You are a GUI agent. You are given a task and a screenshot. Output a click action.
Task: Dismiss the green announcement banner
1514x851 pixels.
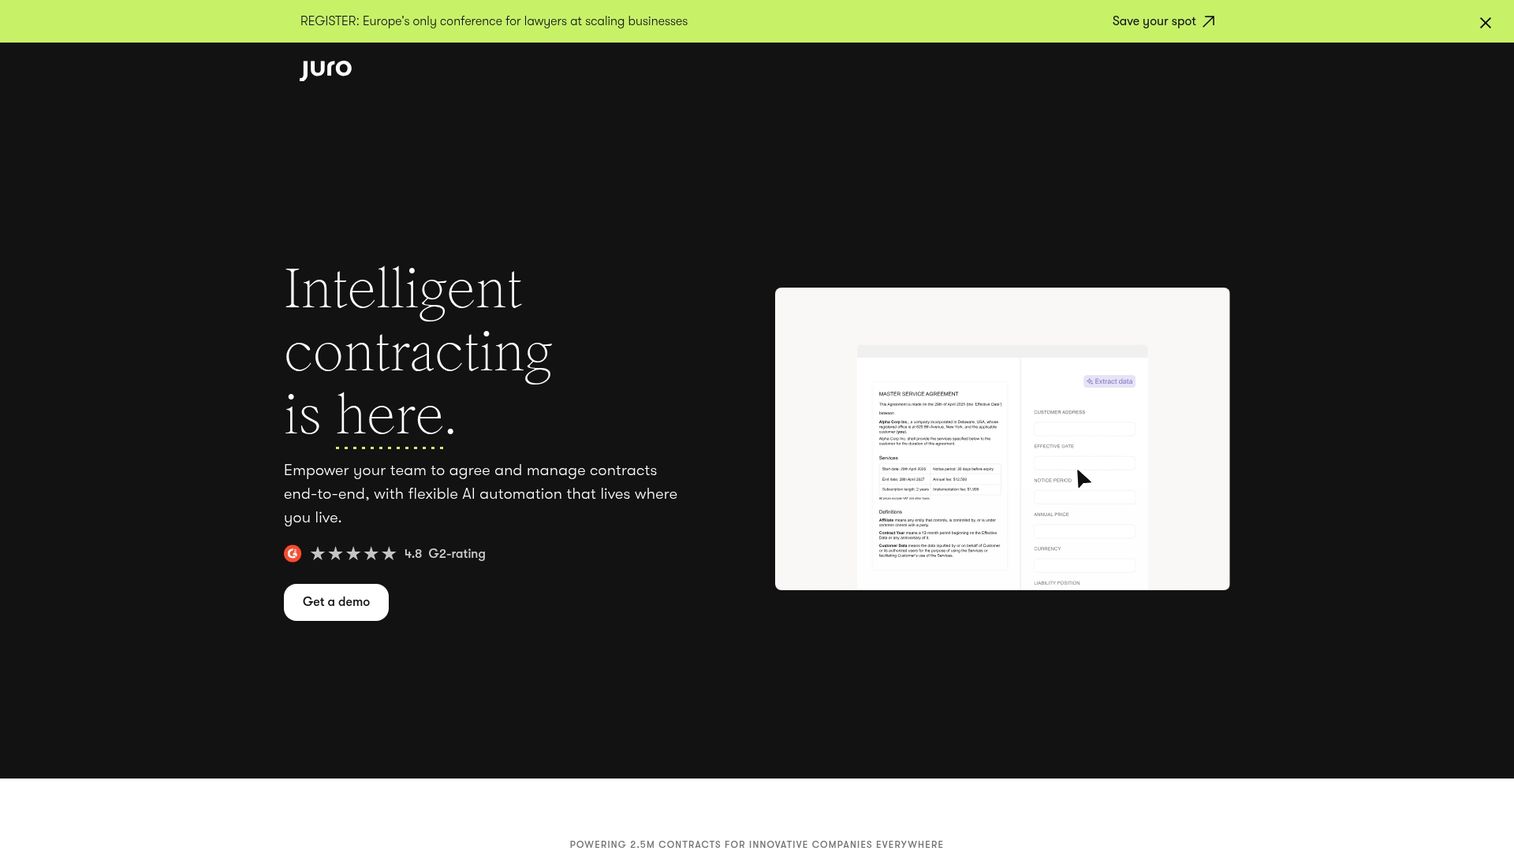1485,22
